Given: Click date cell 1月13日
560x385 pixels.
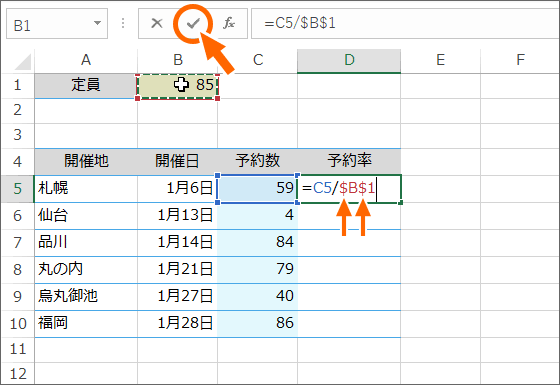Looking at the screenshot, I should (178, 216).
